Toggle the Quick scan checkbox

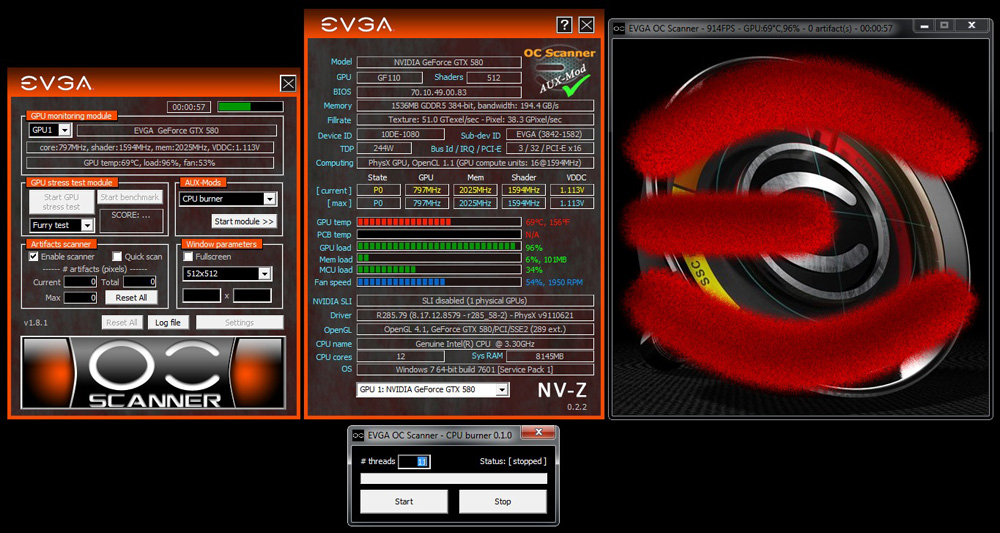pyautogui.click(x=117, y=256)
